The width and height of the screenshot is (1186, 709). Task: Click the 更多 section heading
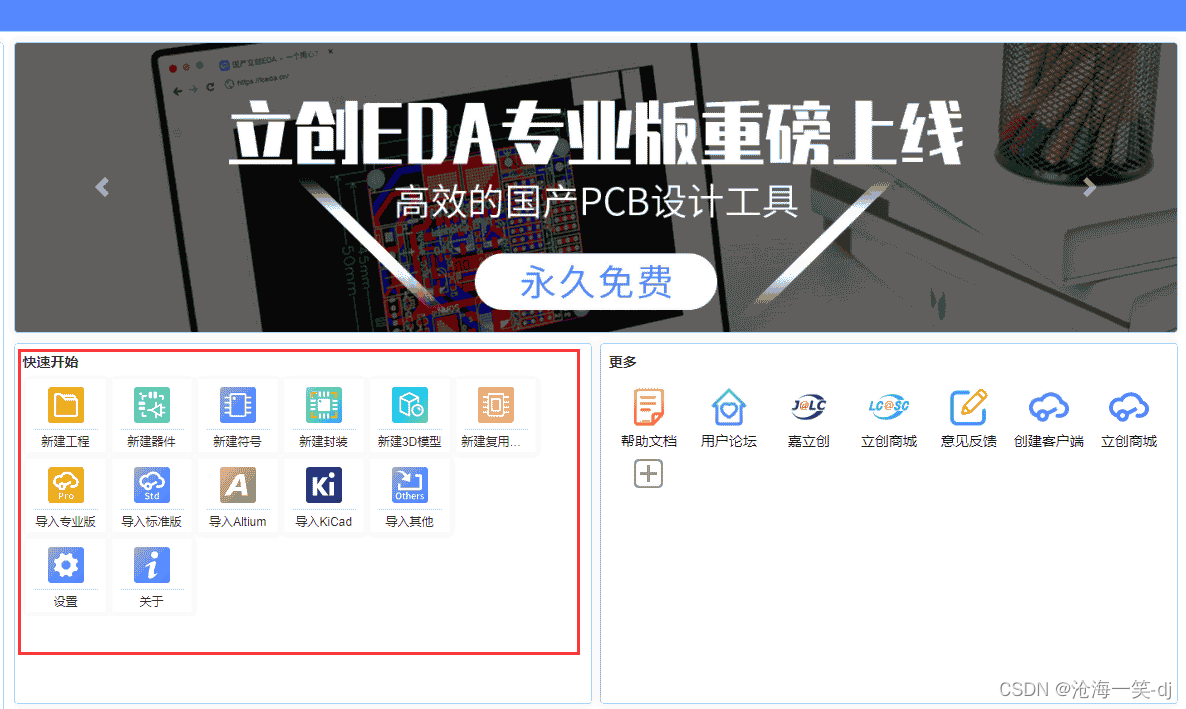tap(622, 362)
